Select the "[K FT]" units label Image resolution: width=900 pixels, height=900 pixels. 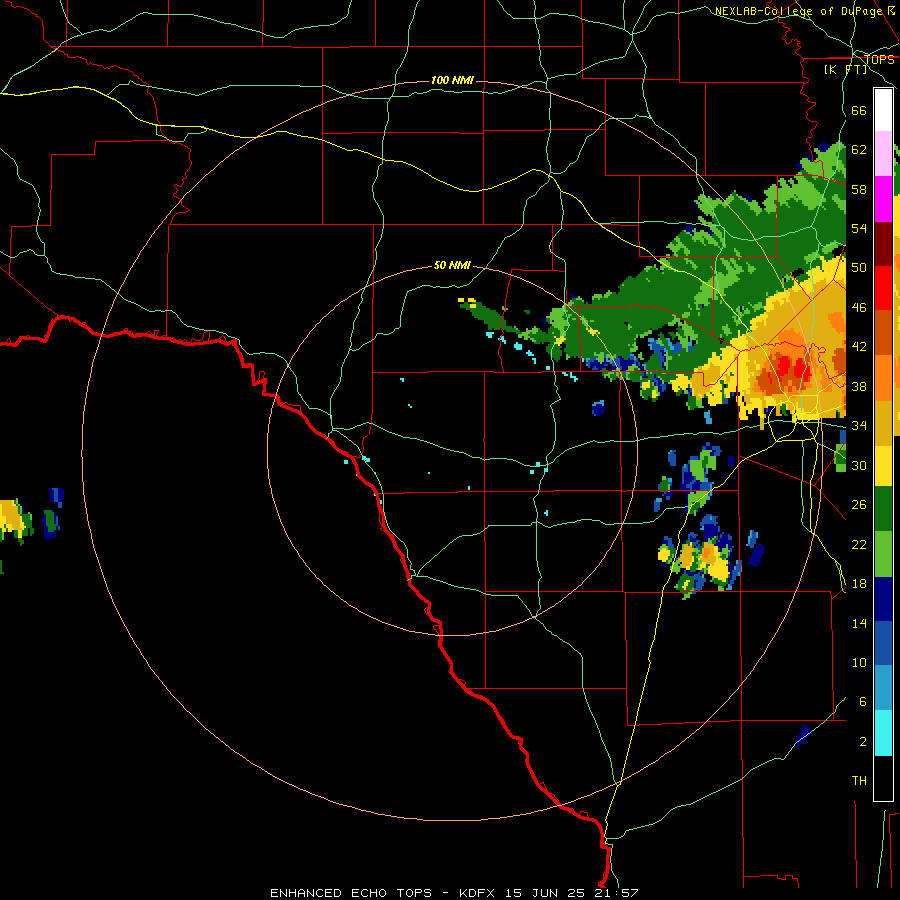[845, 70]
